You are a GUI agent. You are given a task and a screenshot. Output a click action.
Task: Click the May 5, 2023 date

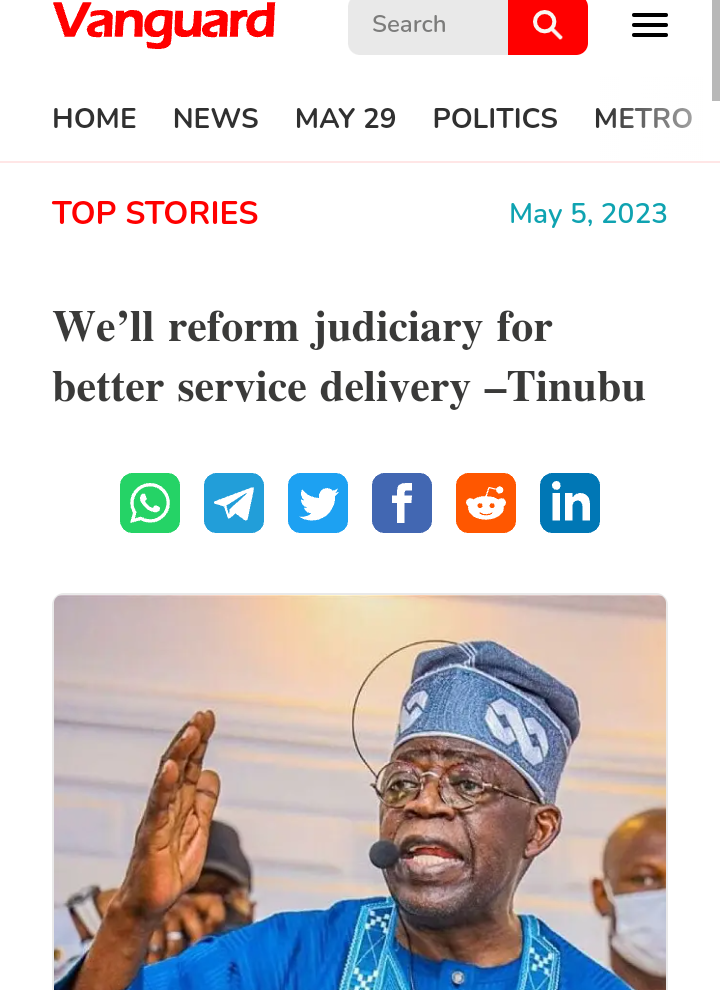tap(588, 213)
